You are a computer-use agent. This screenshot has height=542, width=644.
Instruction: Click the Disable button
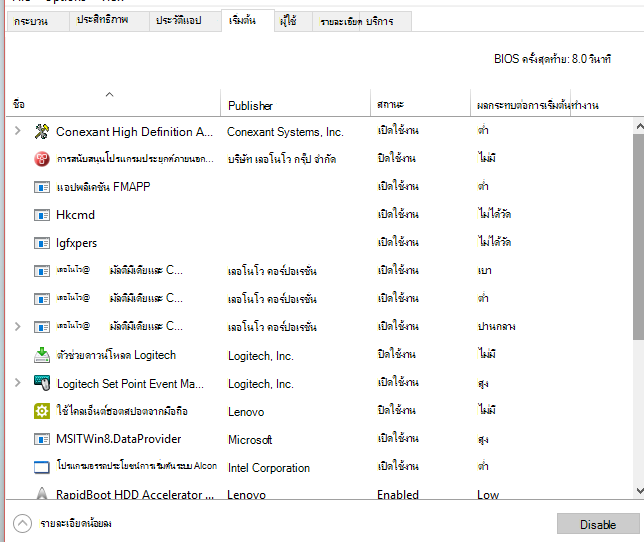[598, 524]
